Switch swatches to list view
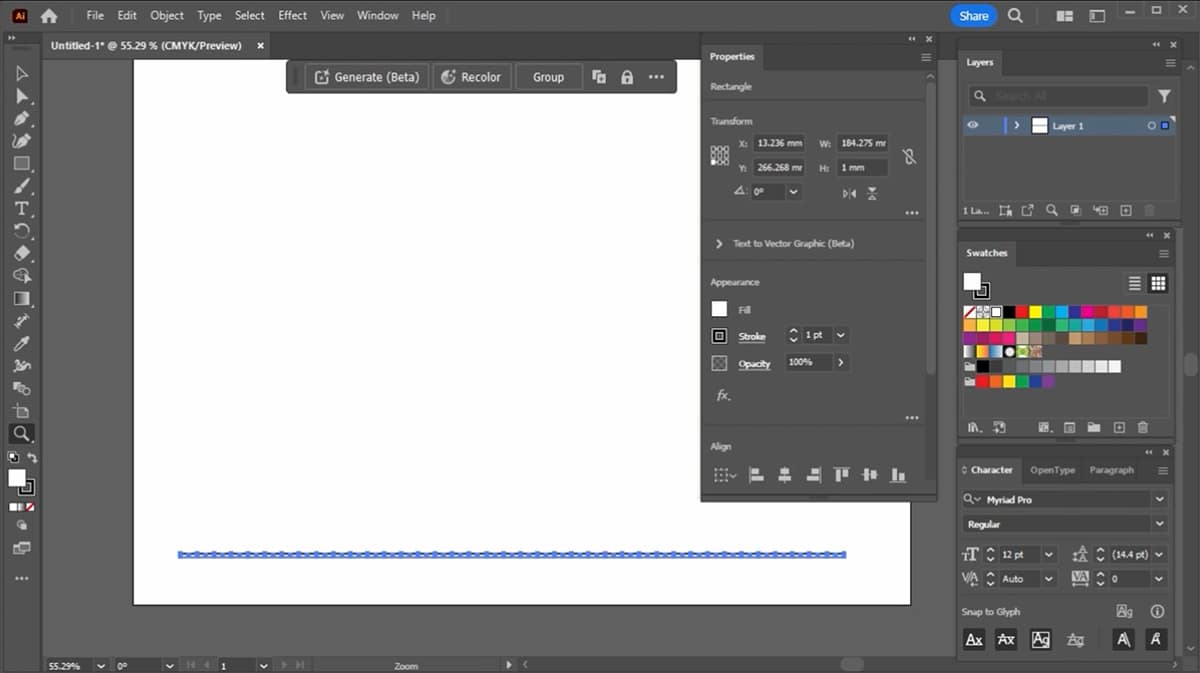The height and width of the screenshot is (673, 1200). tap(1134, 284)
